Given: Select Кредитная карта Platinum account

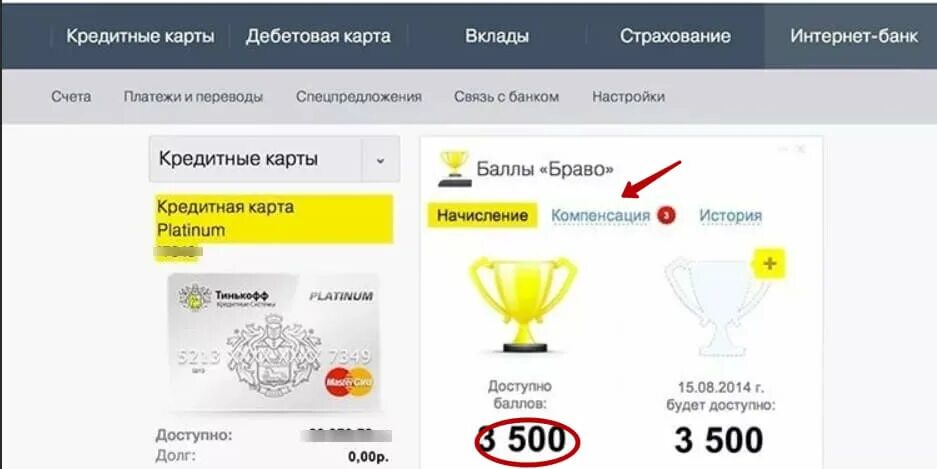Looking at the screenshot, I should [x=274, y=219].
